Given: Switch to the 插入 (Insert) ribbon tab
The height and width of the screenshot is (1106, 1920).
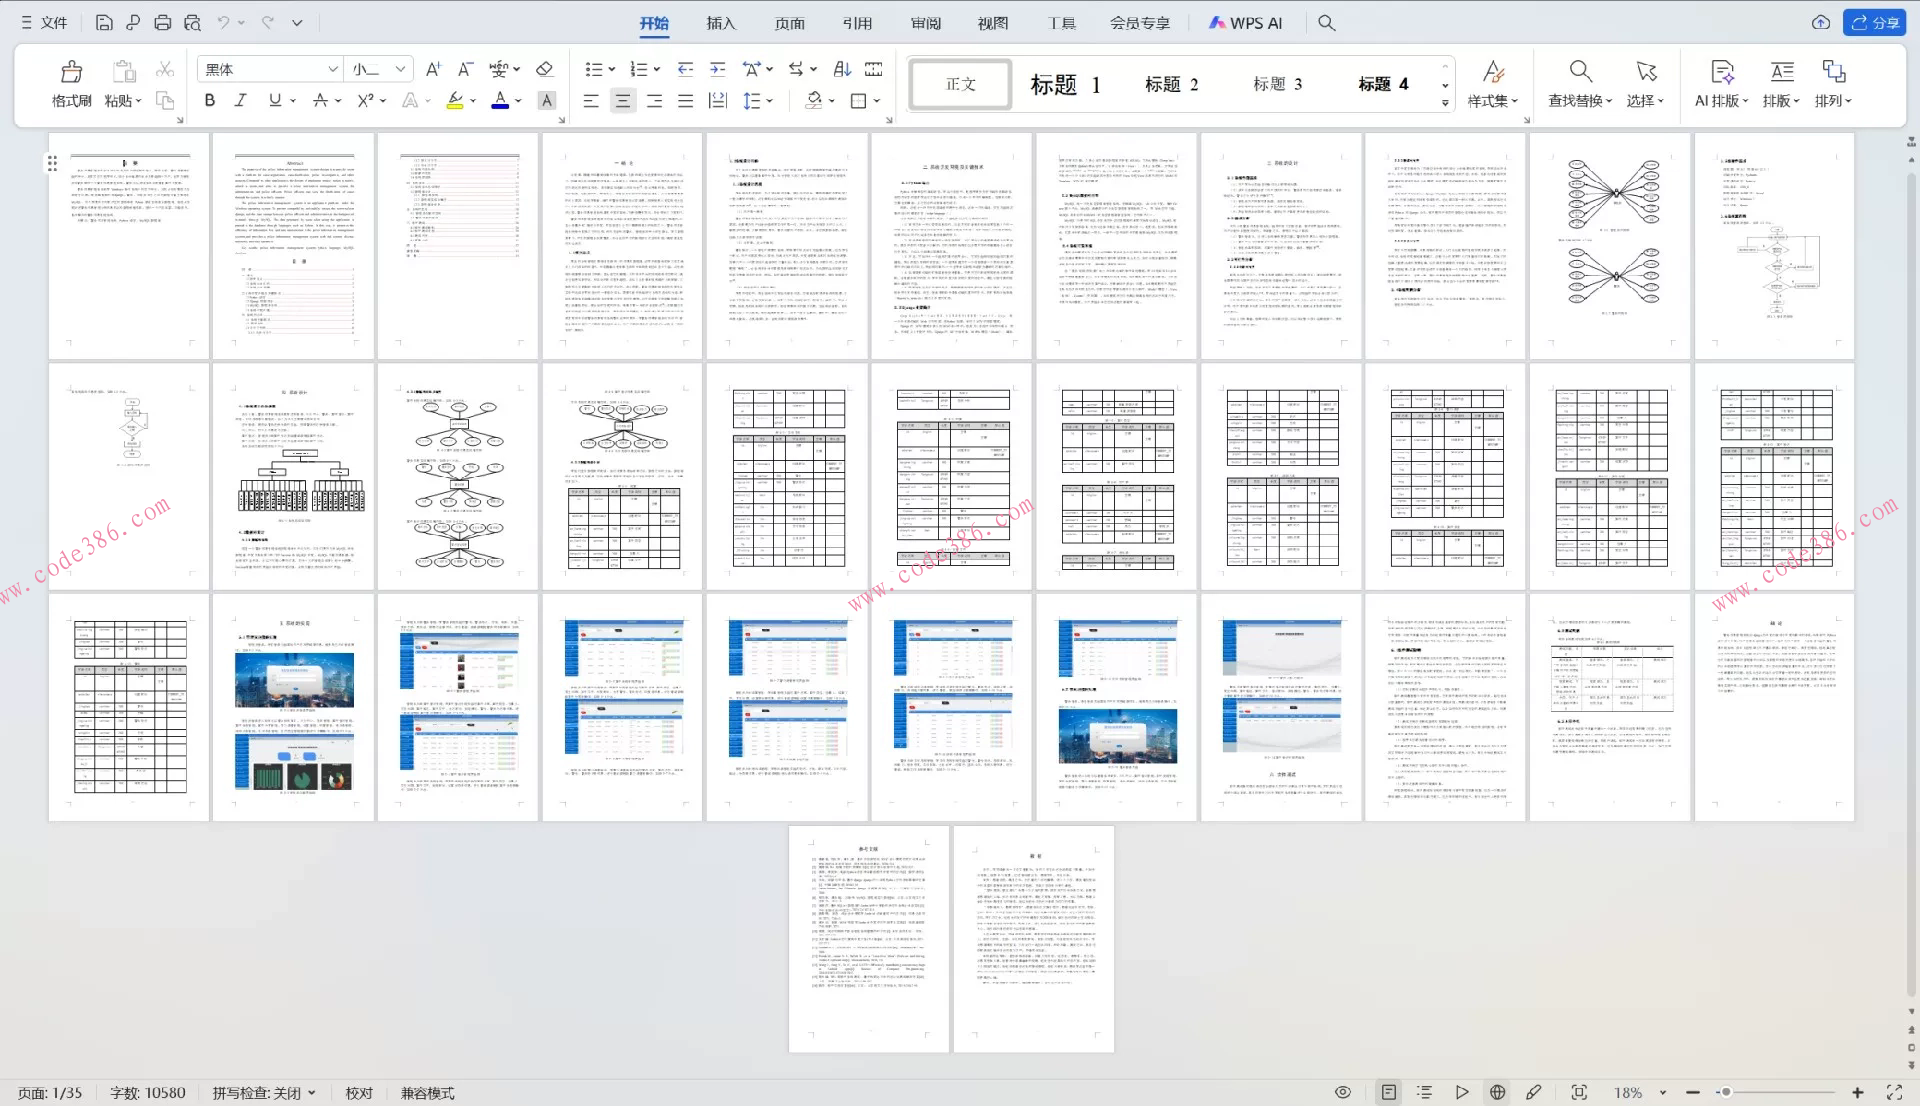Looking at the screenshot, I should (720, 22).
